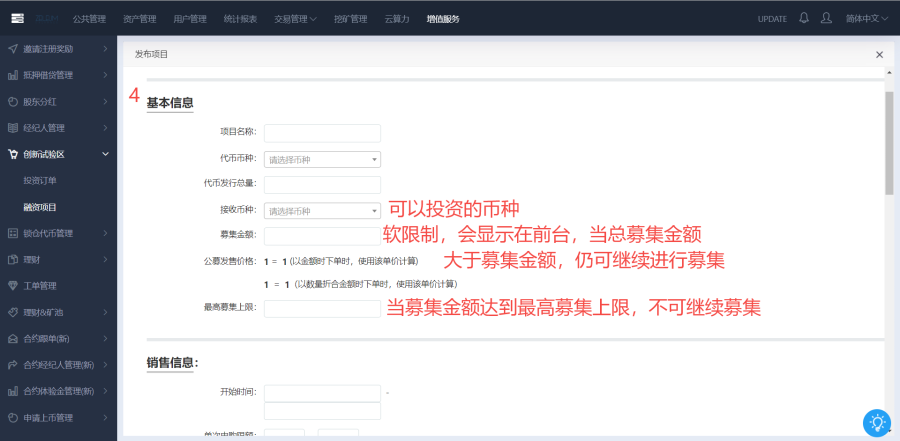
Task: Open the 云算力 top menu
Action: (x=397, y=19)
